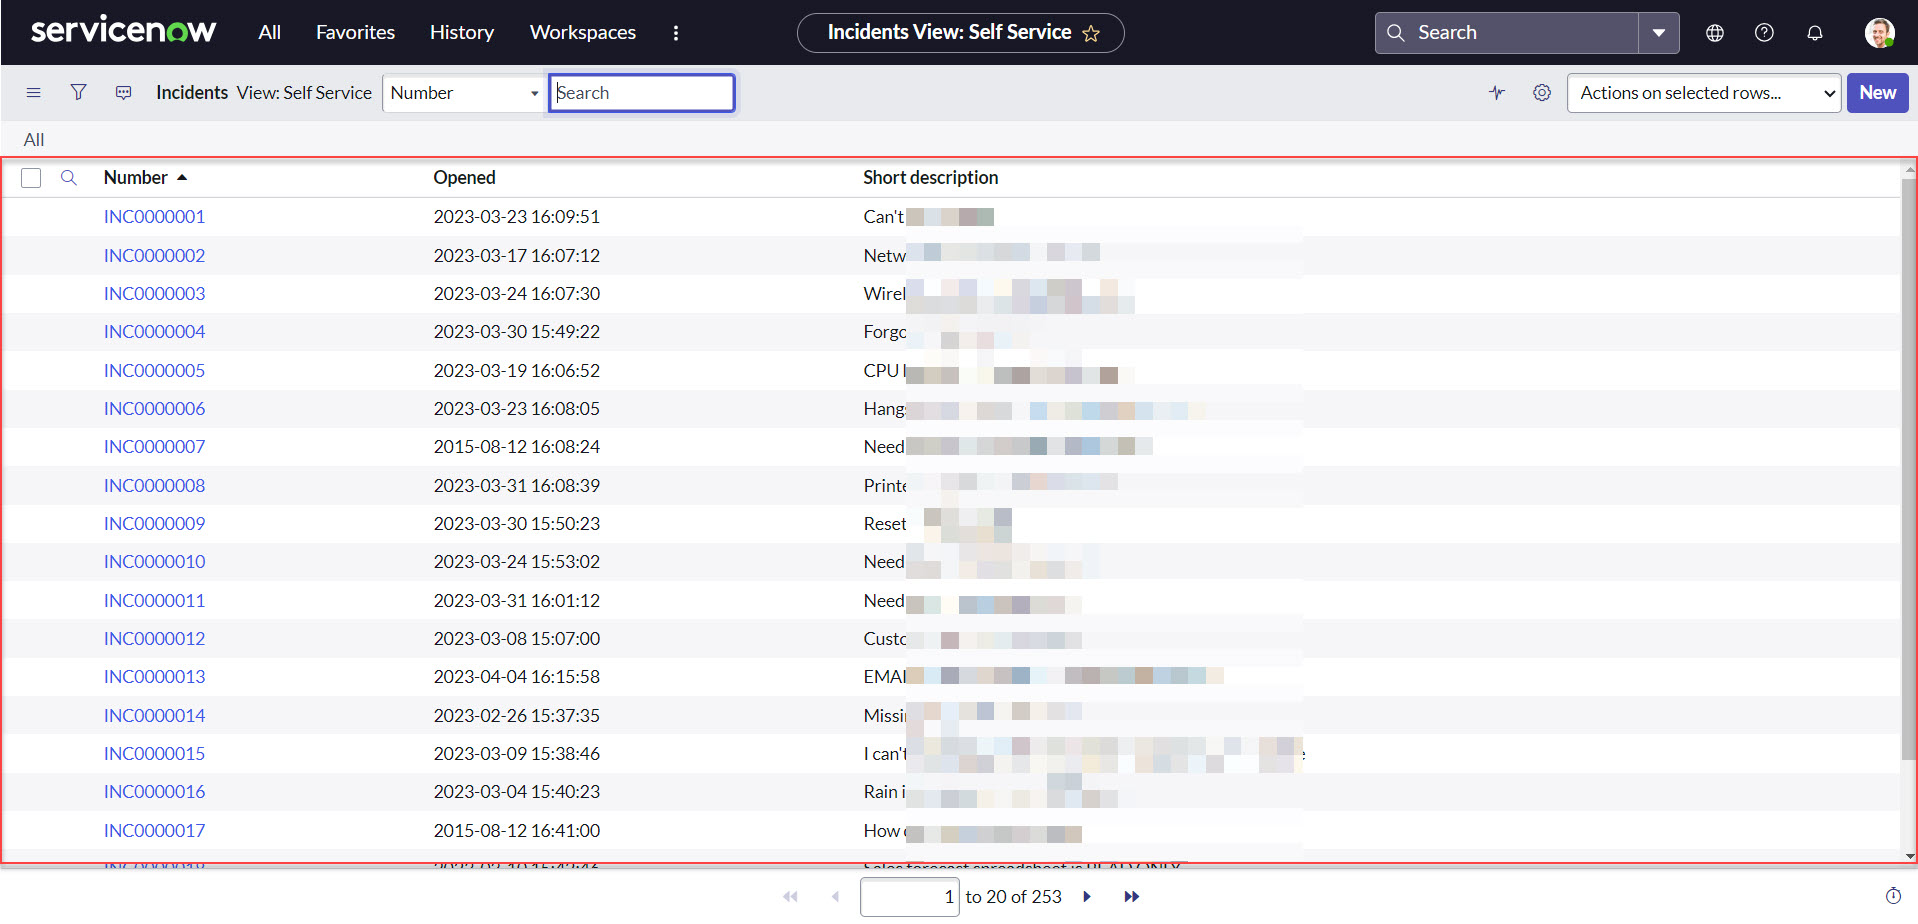Switch to the Favorites menu item

pos(355,32)
